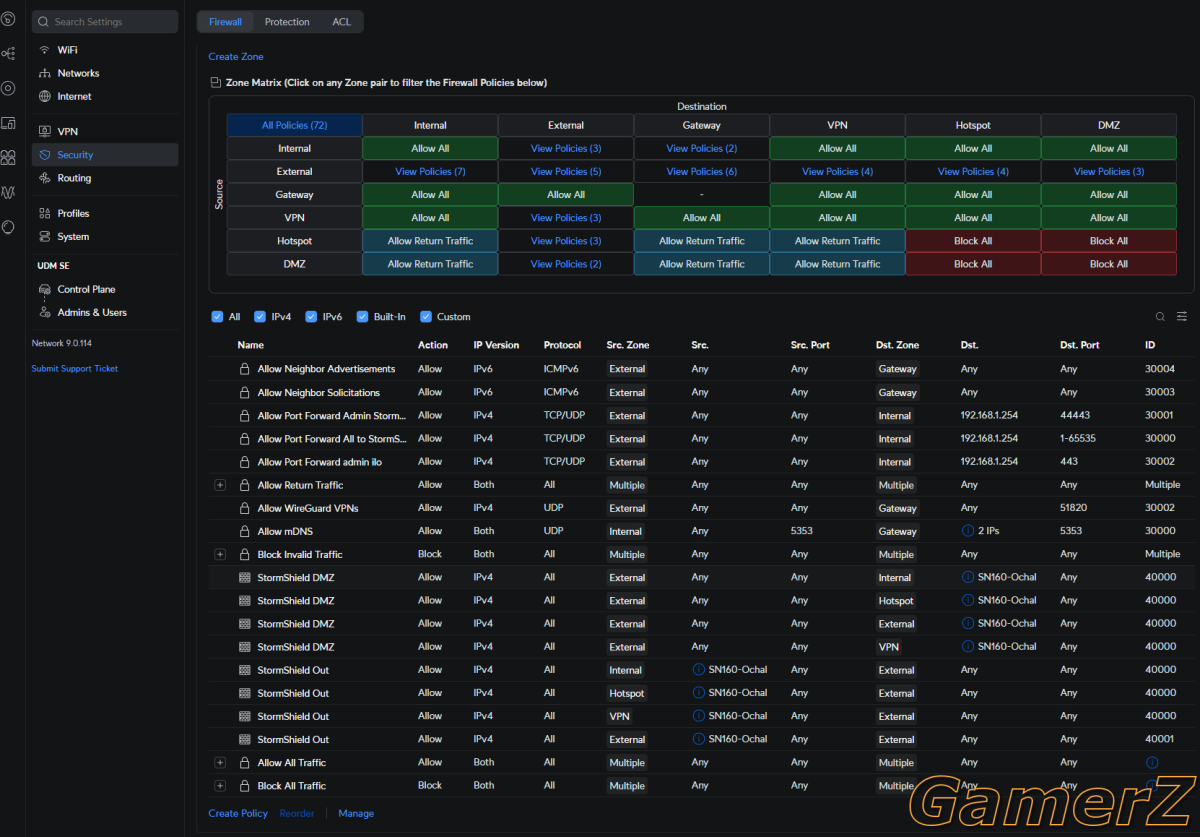Switch to the Protection tab
The width and height of the screenshot is (1200, 837).
click(287, 22)
